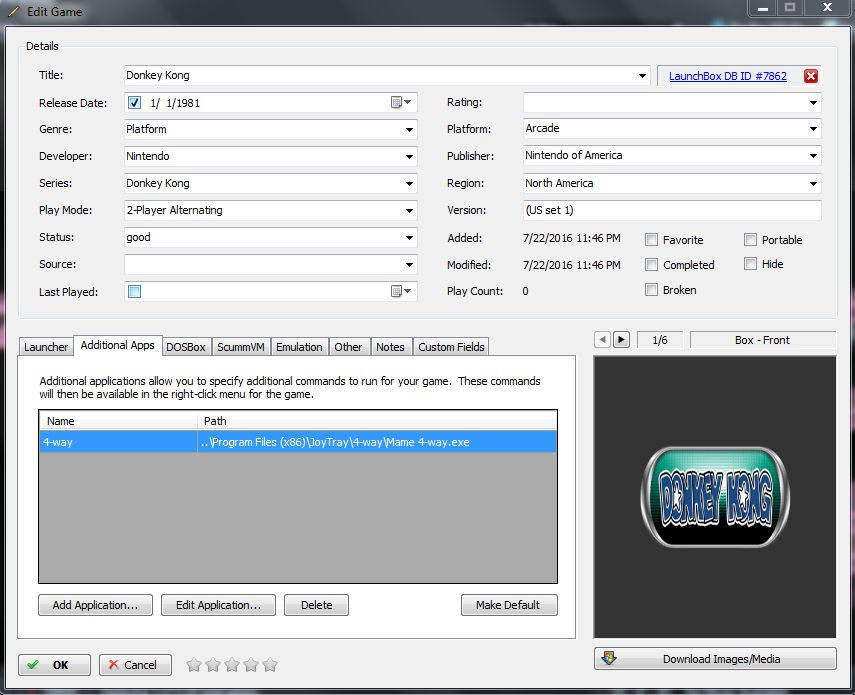Expand the Developer dropdown list

tap(409, 156)
